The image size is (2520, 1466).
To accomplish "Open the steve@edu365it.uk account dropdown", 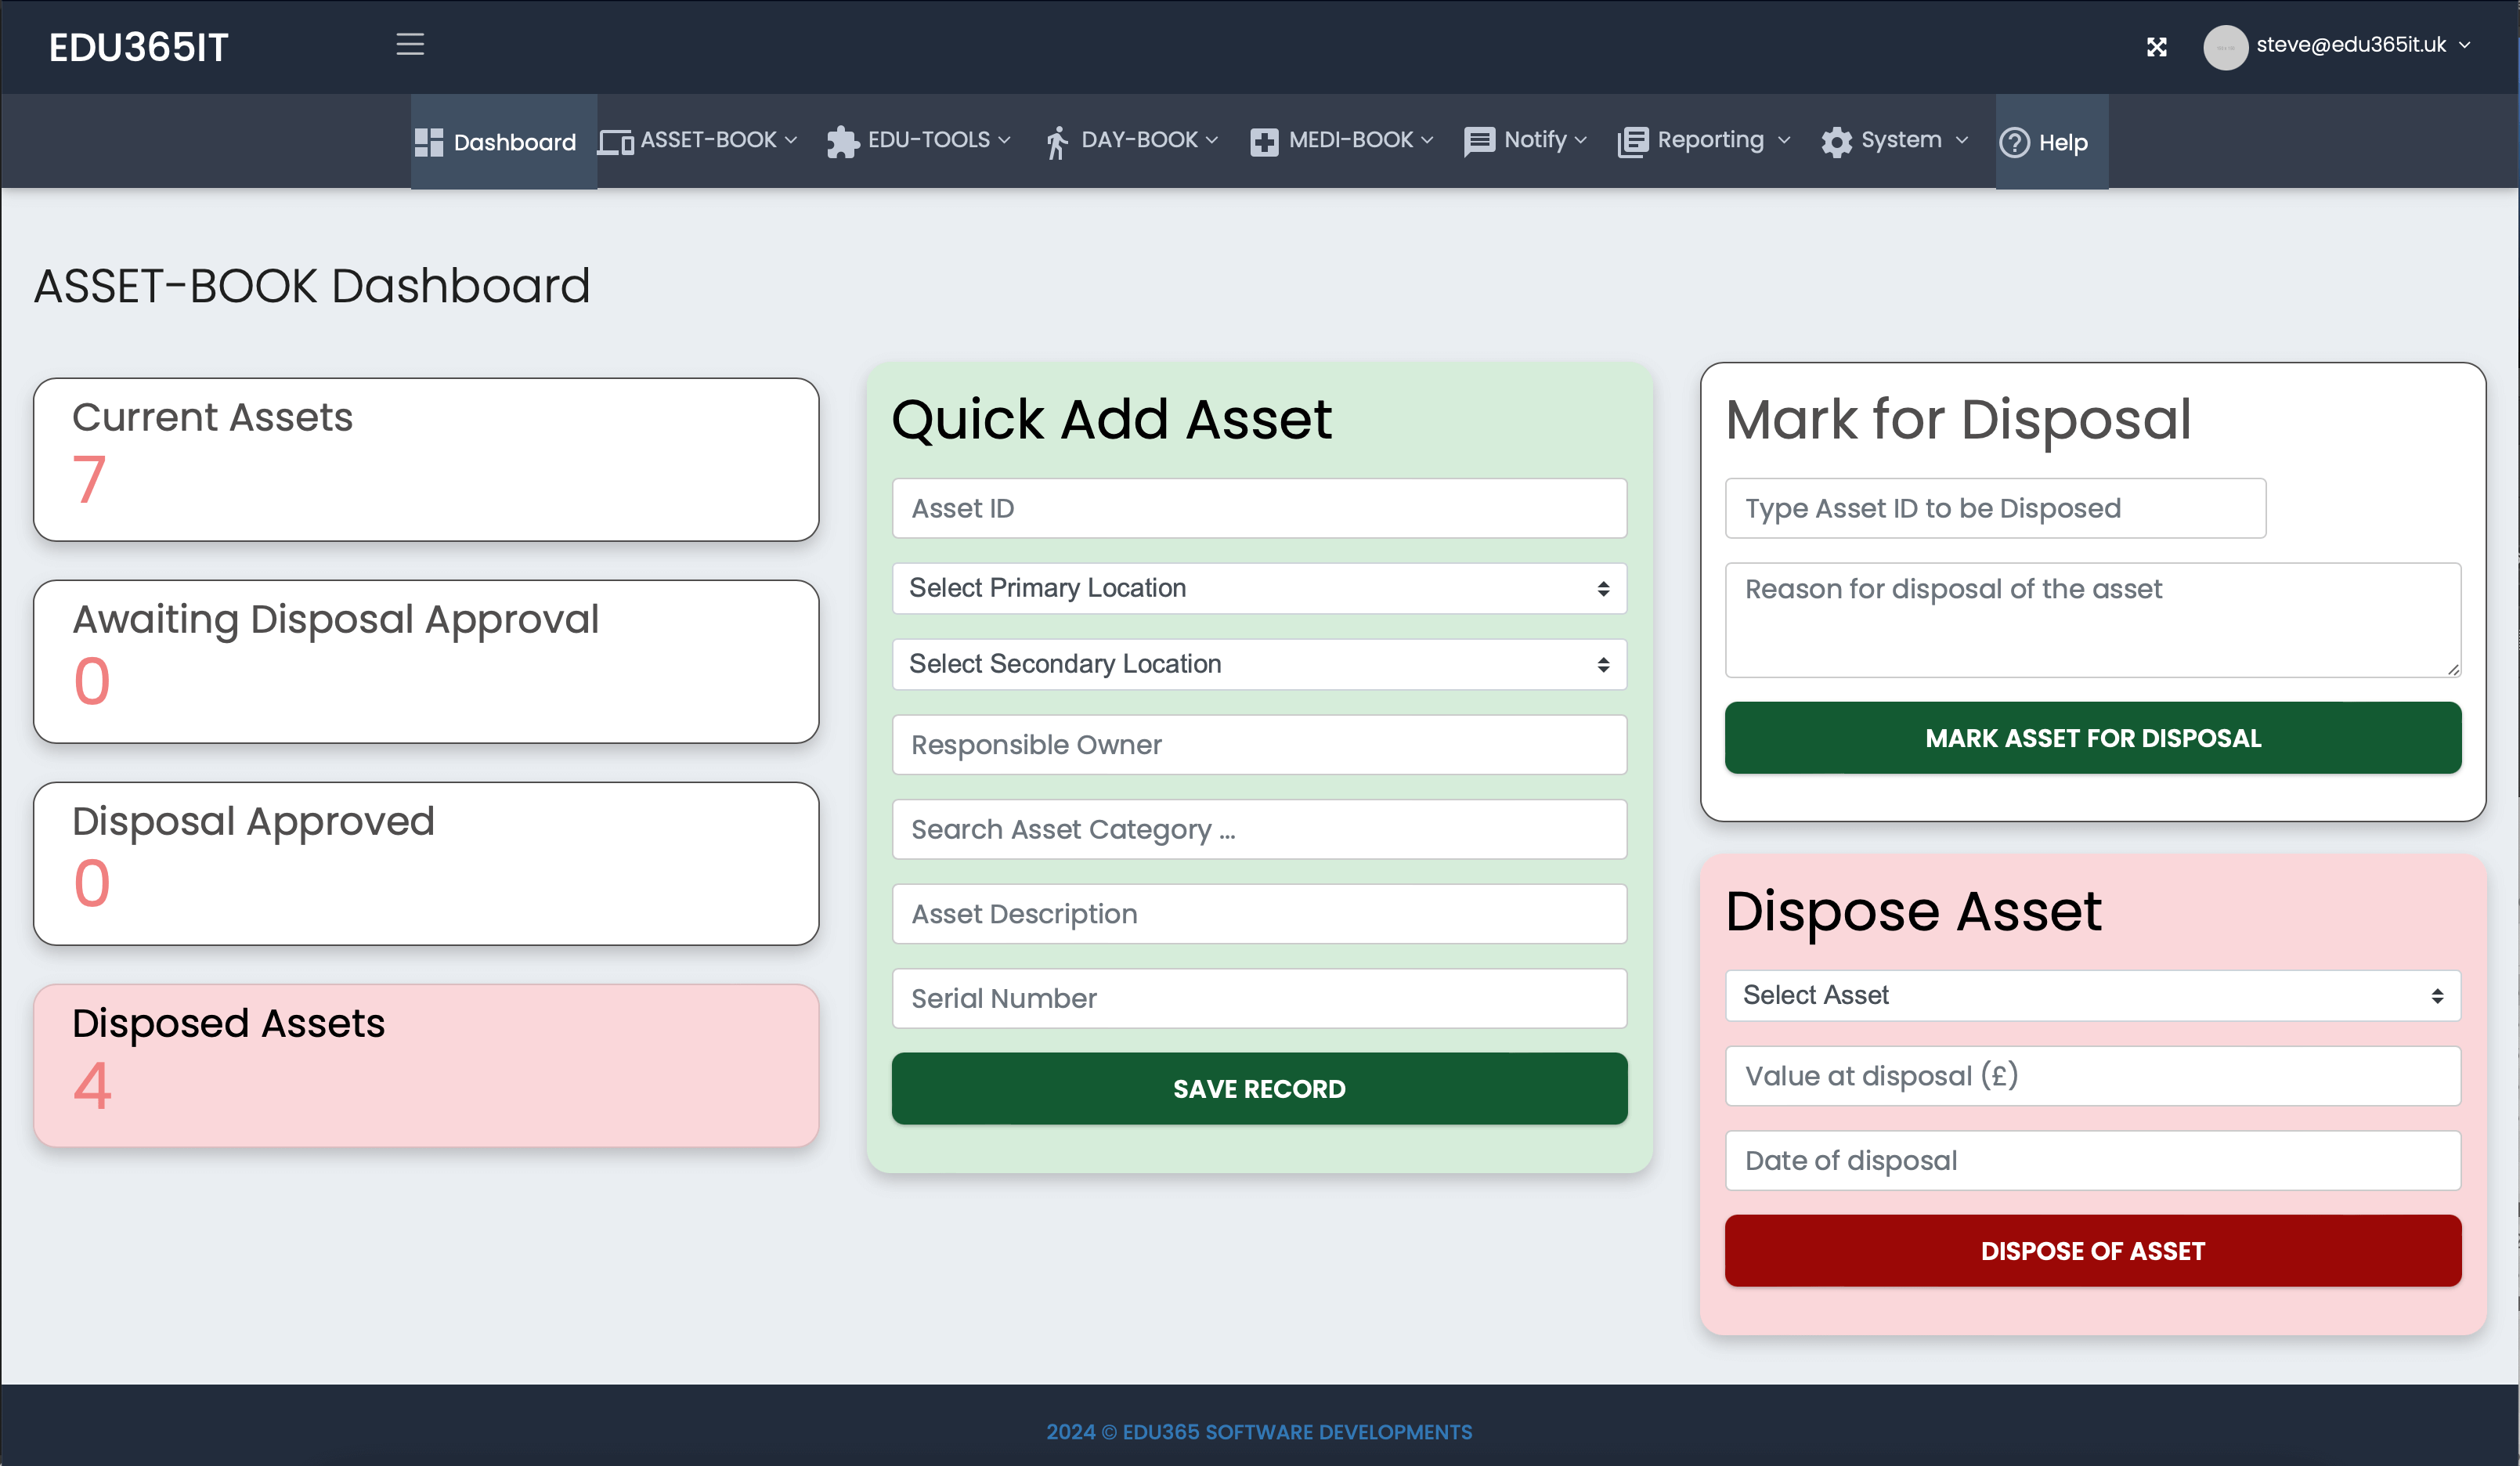I will point(2364,45).
